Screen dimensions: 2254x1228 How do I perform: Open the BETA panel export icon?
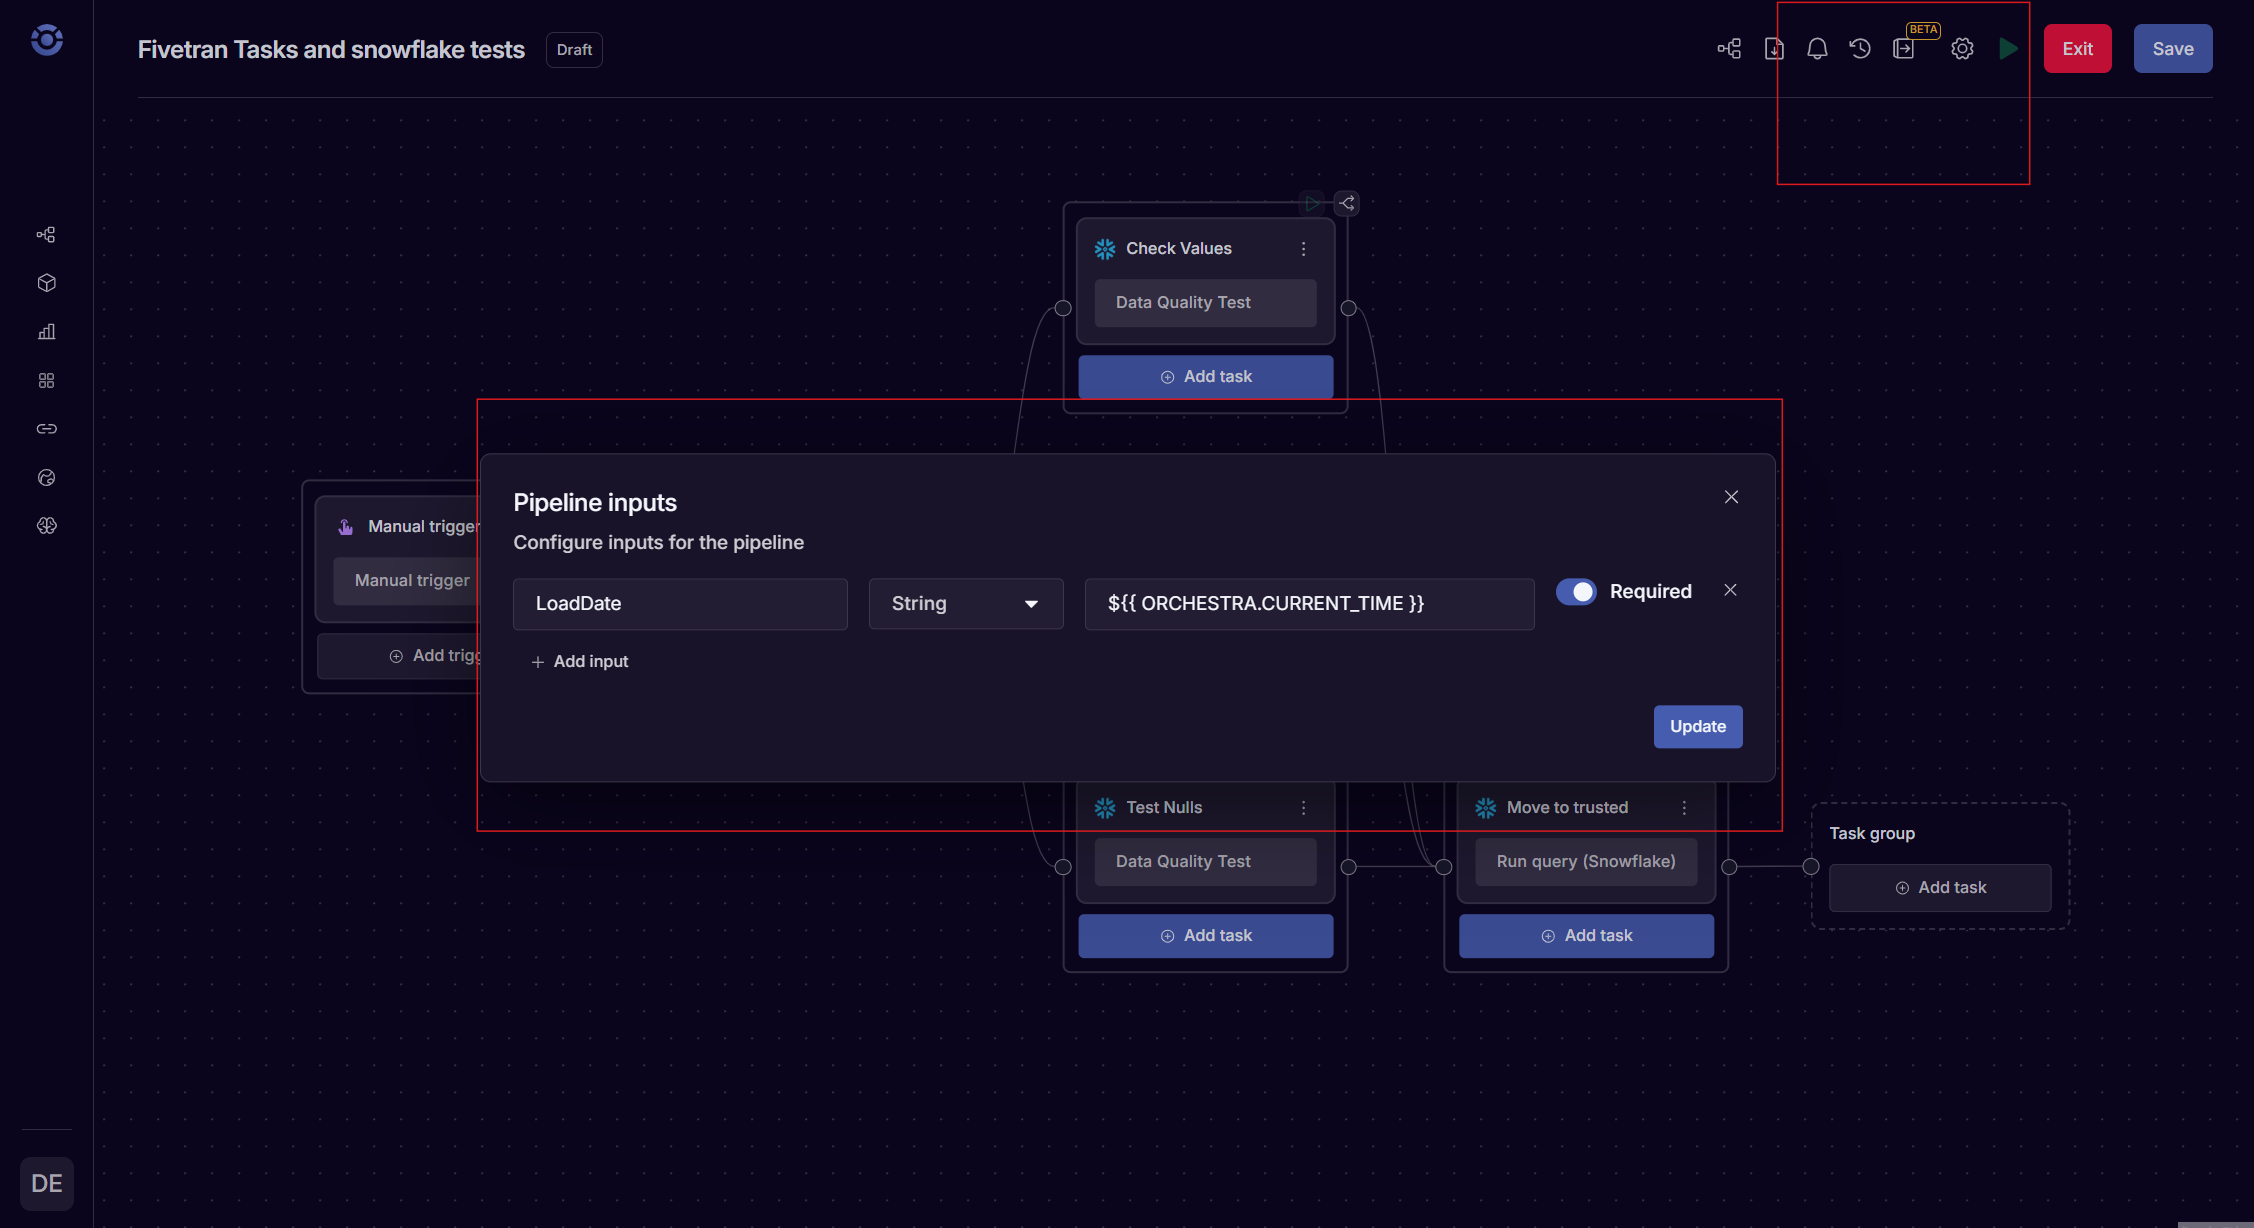pyautogui.click(x=1904, y=48)
